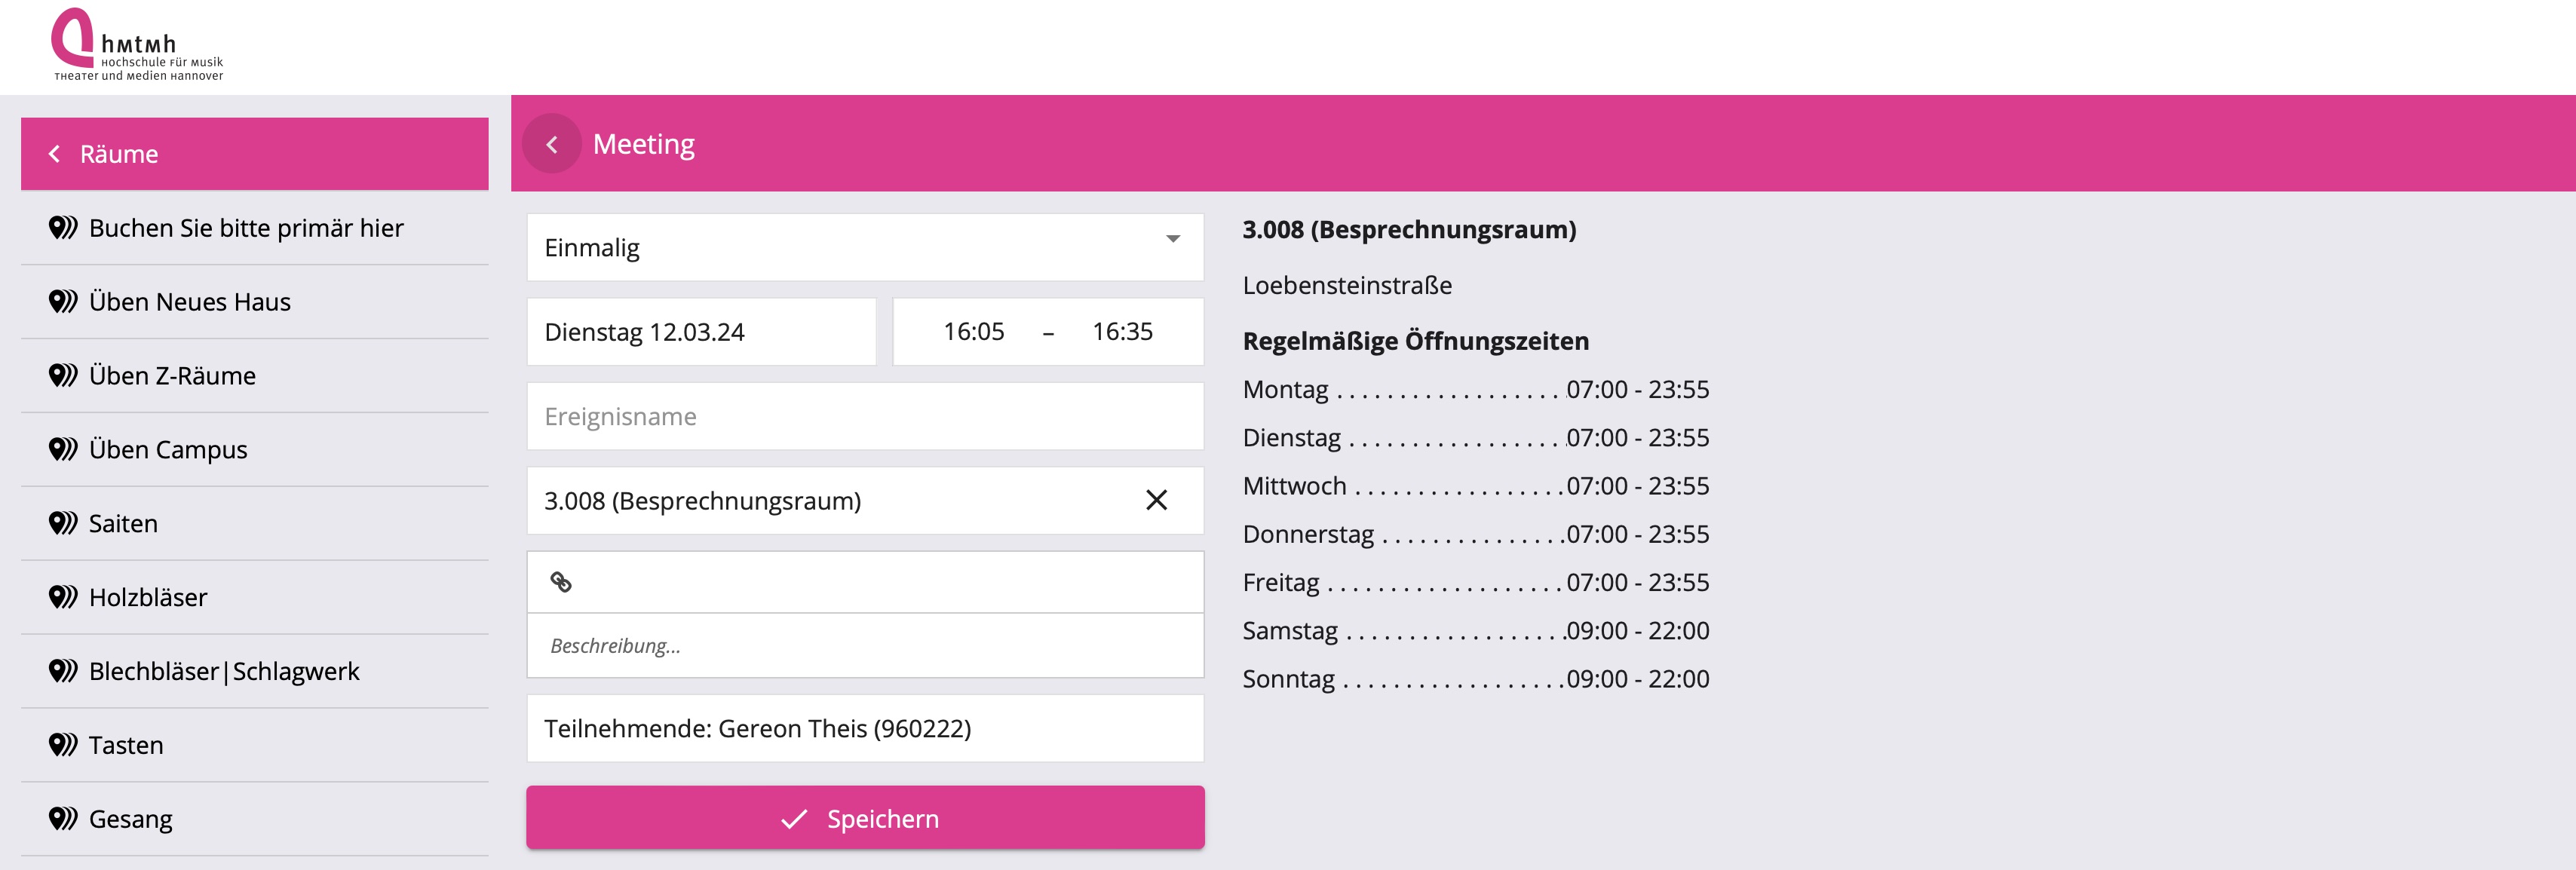Click location icon beside Gesang

coord(63,819)
